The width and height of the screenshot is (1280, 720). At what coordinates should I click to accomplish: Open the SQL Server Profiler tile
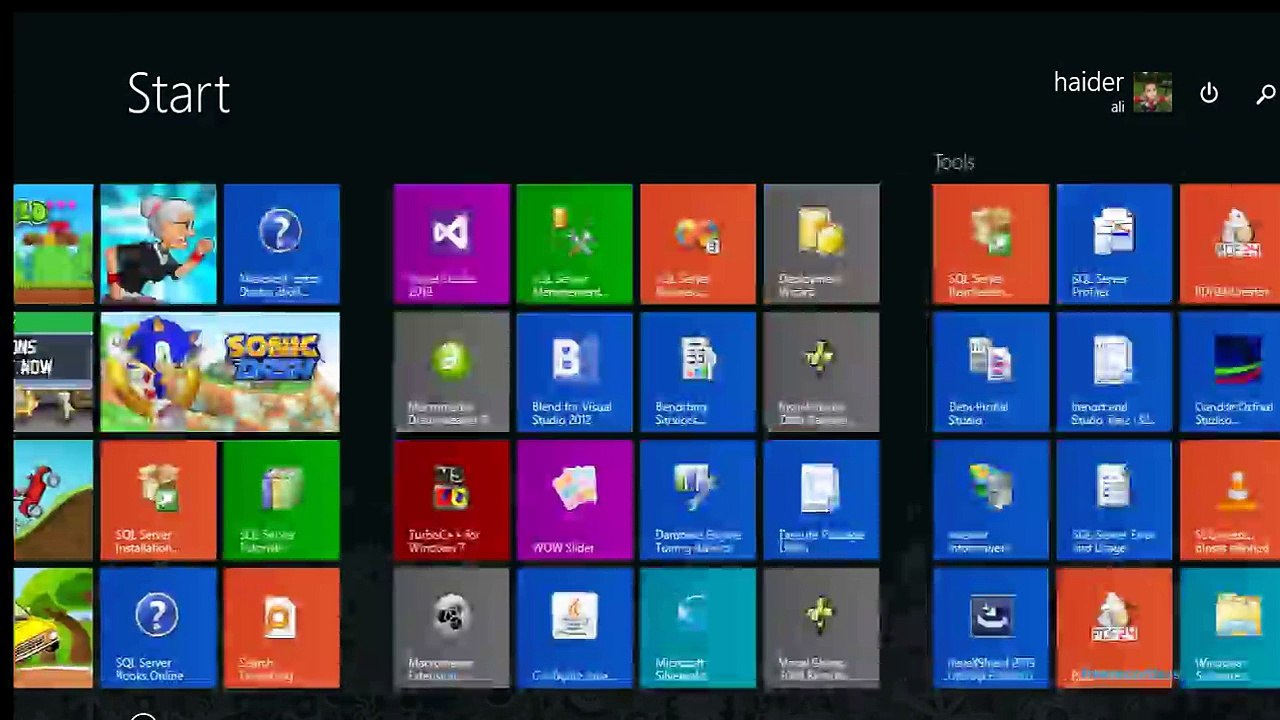(x=1114, y=244)
